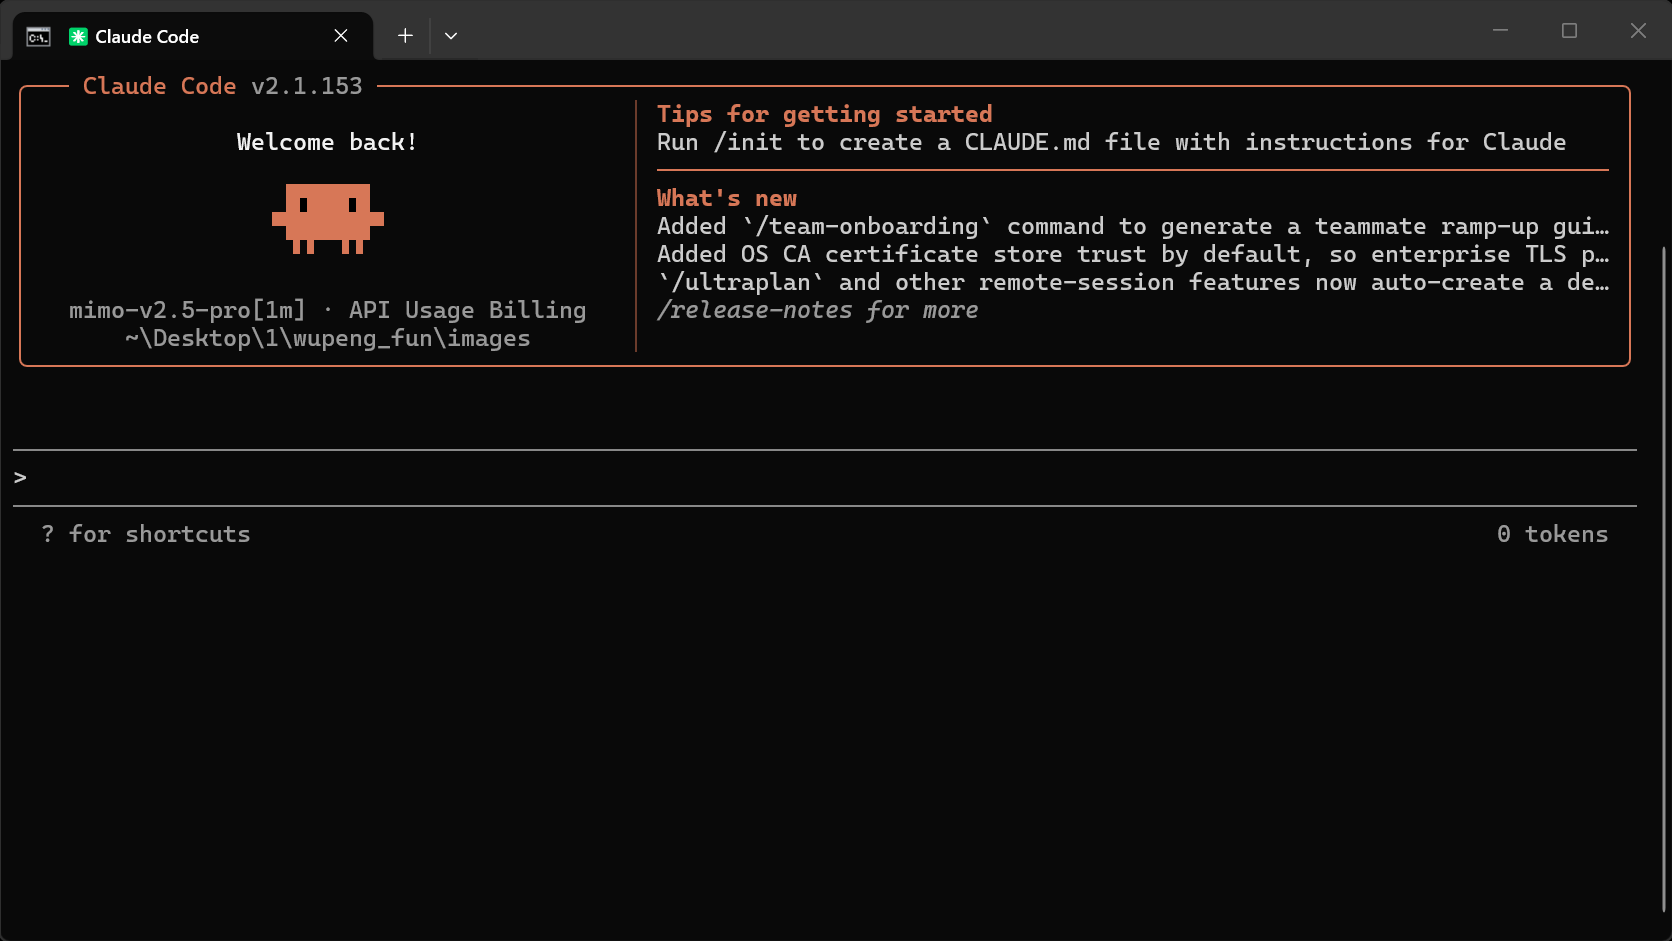Close the Claude Code tab

point(341,36)
